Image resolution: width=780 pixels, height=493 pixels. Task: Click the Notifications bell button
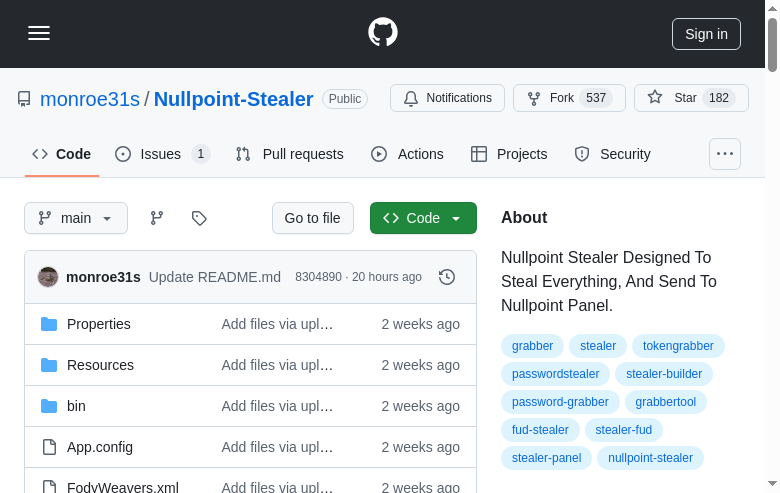(447, 98)
